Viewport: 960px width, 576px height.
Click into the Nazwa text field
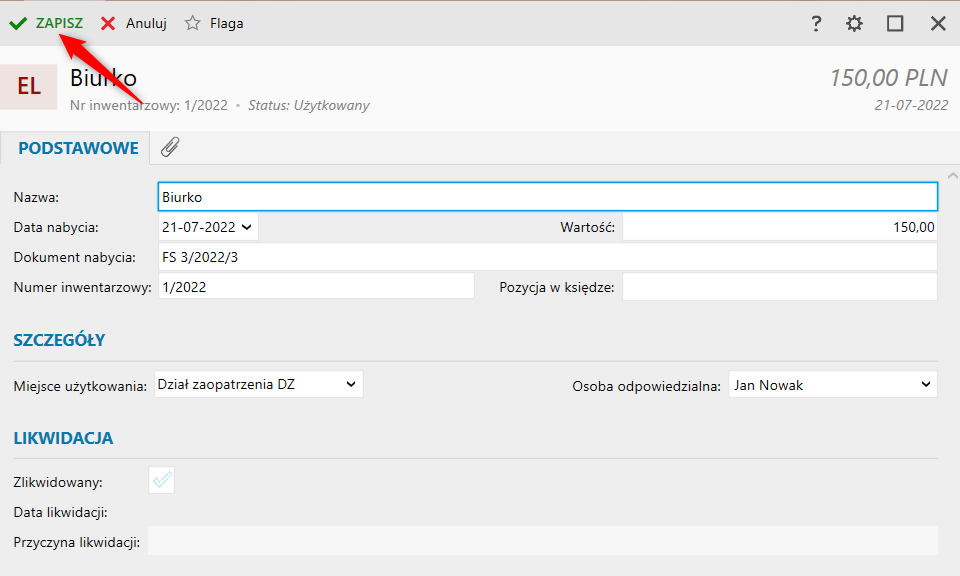[547, 197]
